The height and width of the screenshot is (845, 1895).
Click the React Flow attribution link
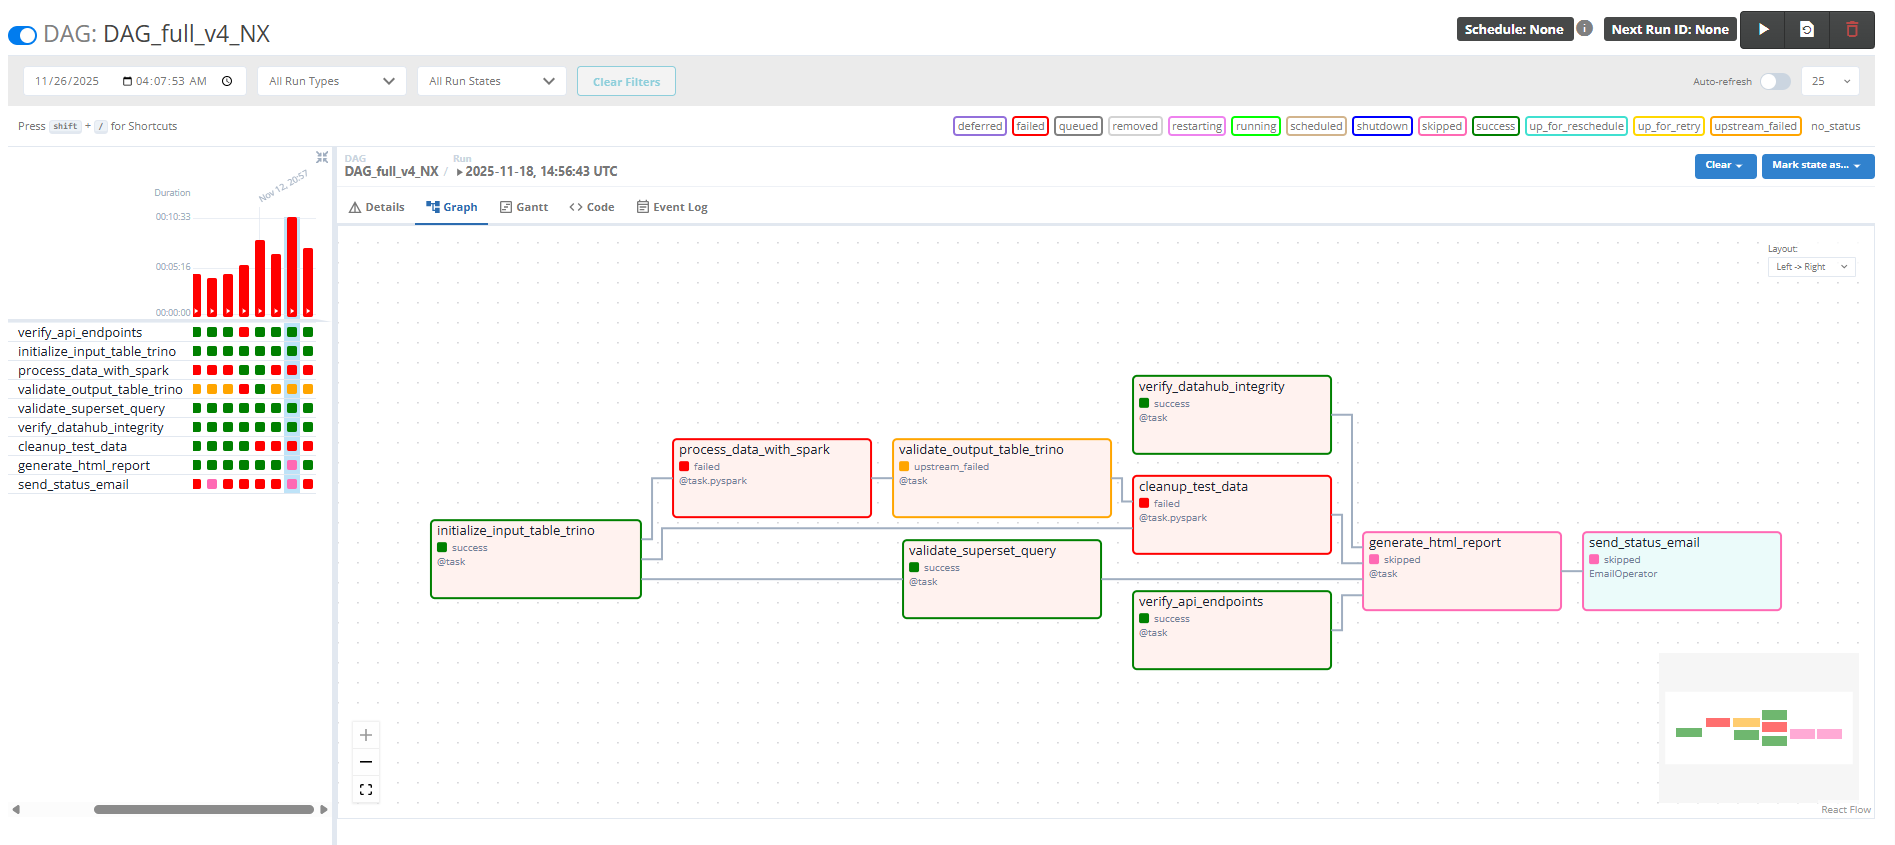[1845, 810]
